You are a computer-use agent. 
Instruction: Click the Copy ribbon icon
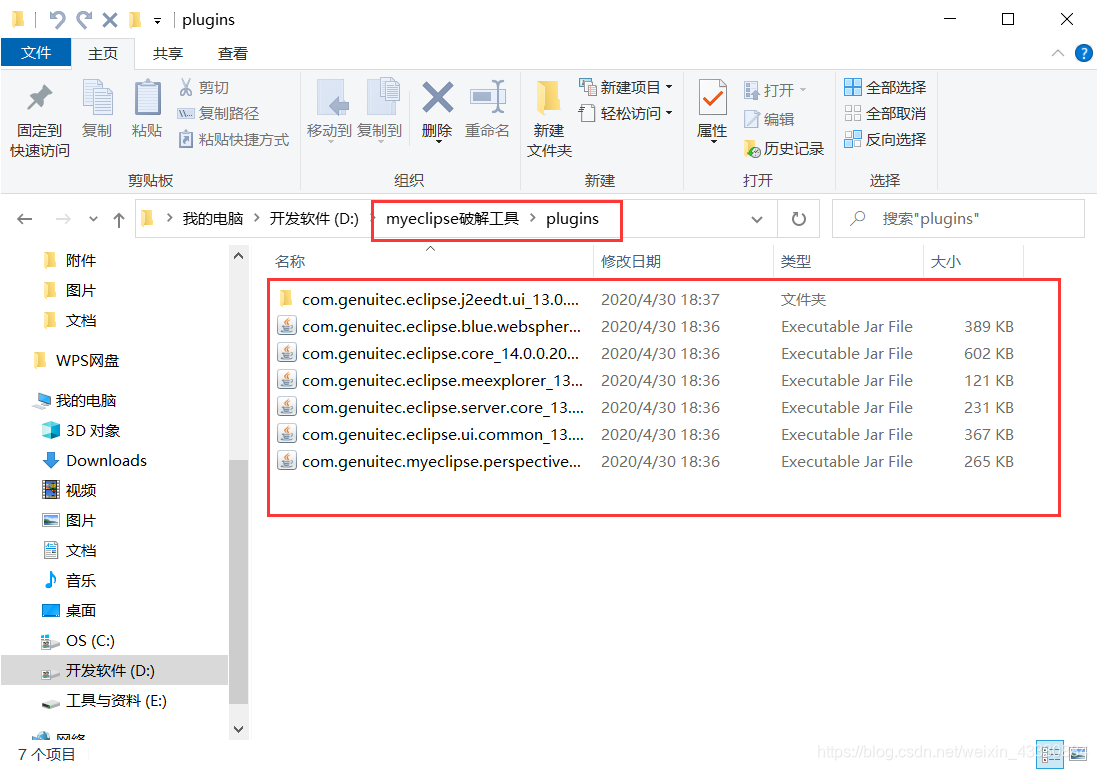[97, 98]
